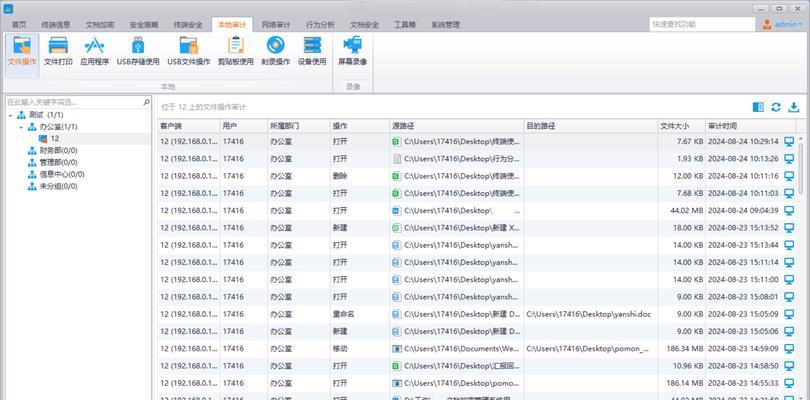This screenshot has width=810, height=400.
Task: Switch to the 终端信息 tab
Action: (x=56, y=25)
